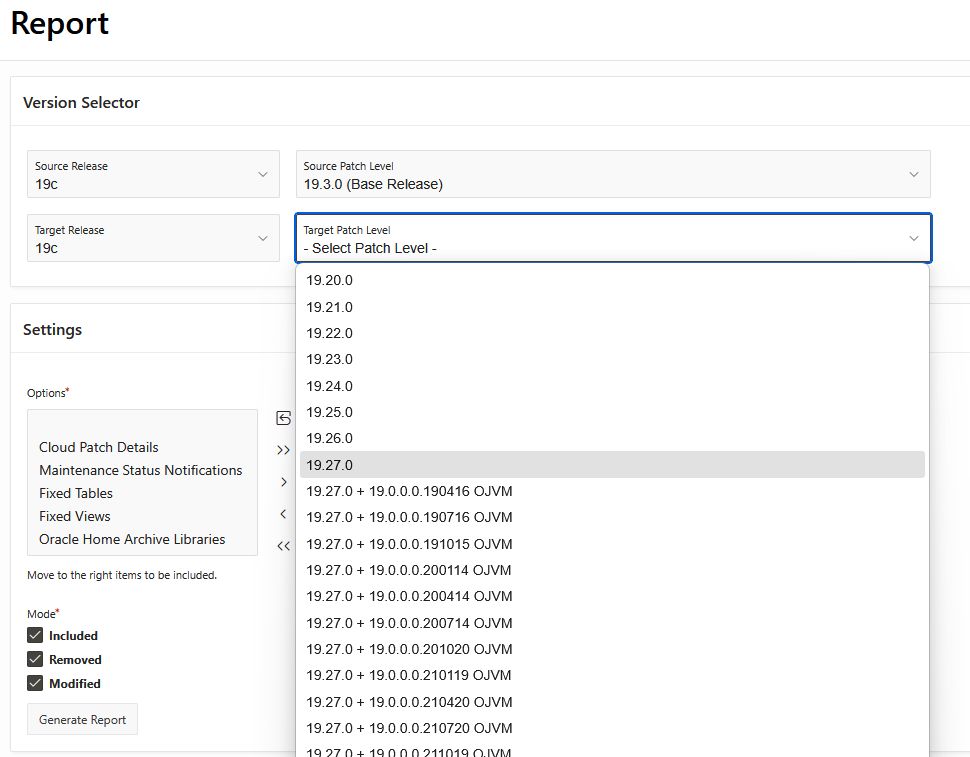Open the Source Patch Level dropdown
970x757 pixels.
click(x=613, y=174)
